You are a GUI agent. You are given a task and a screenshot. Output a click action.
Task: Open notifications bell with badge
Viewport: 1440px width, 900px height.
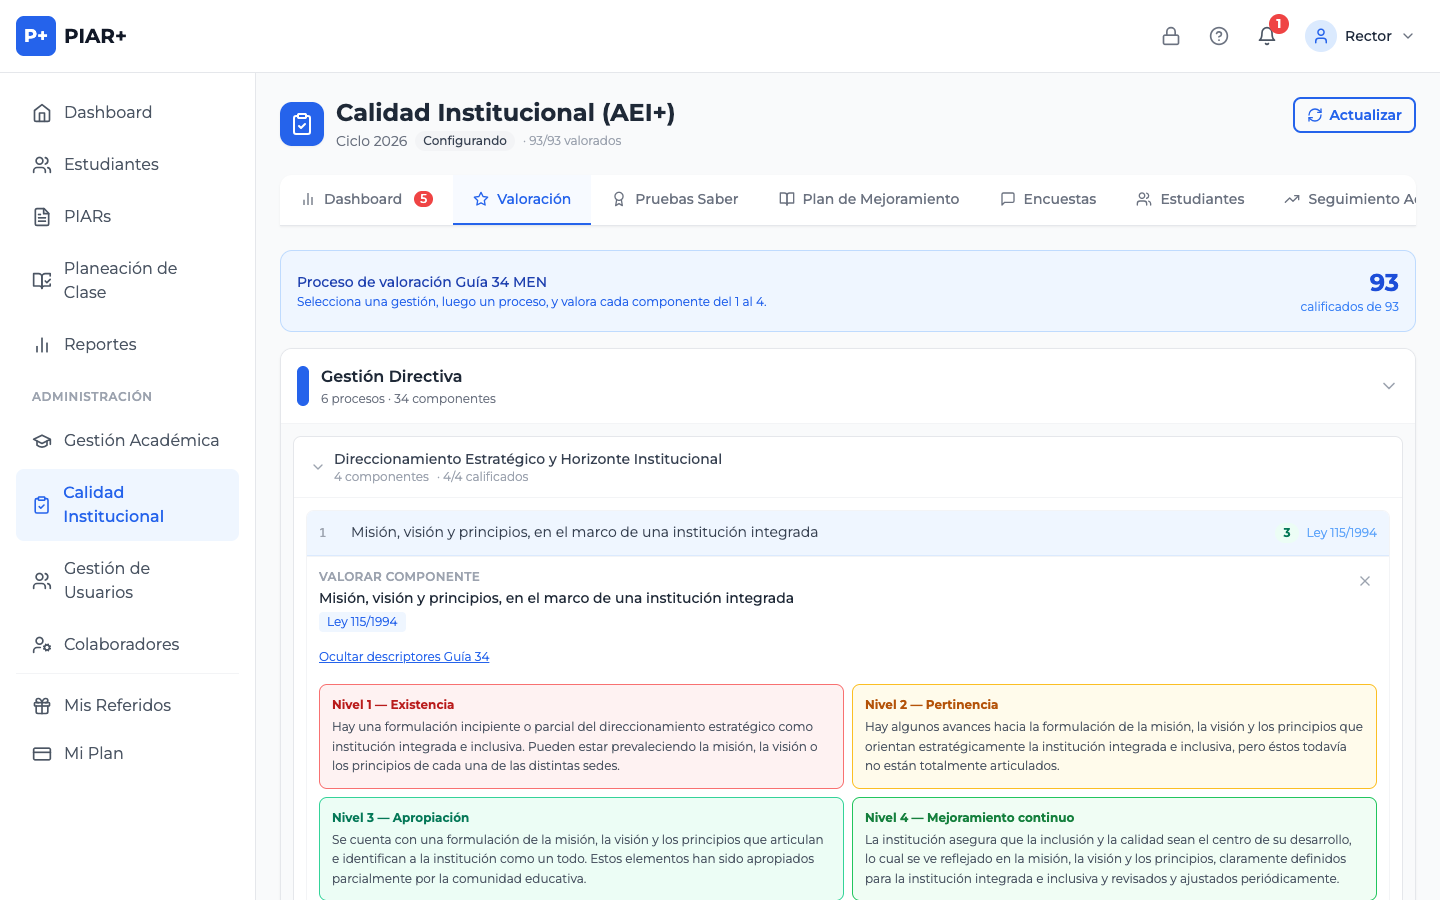[x=1267, y=36]
